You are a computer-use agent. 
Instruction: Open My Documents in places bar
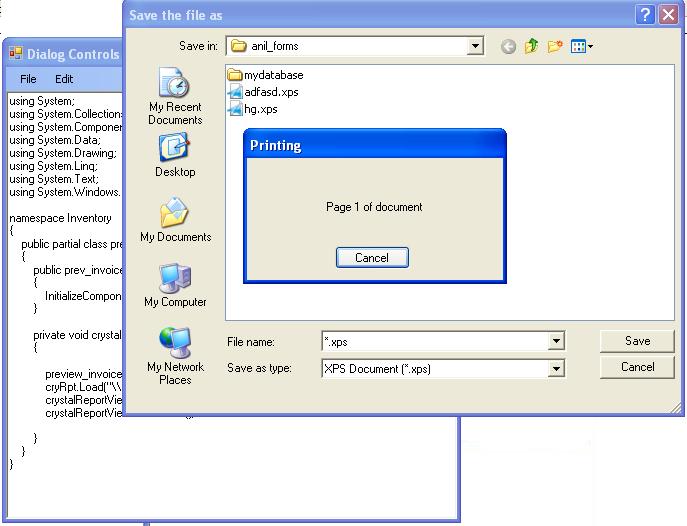175,220
